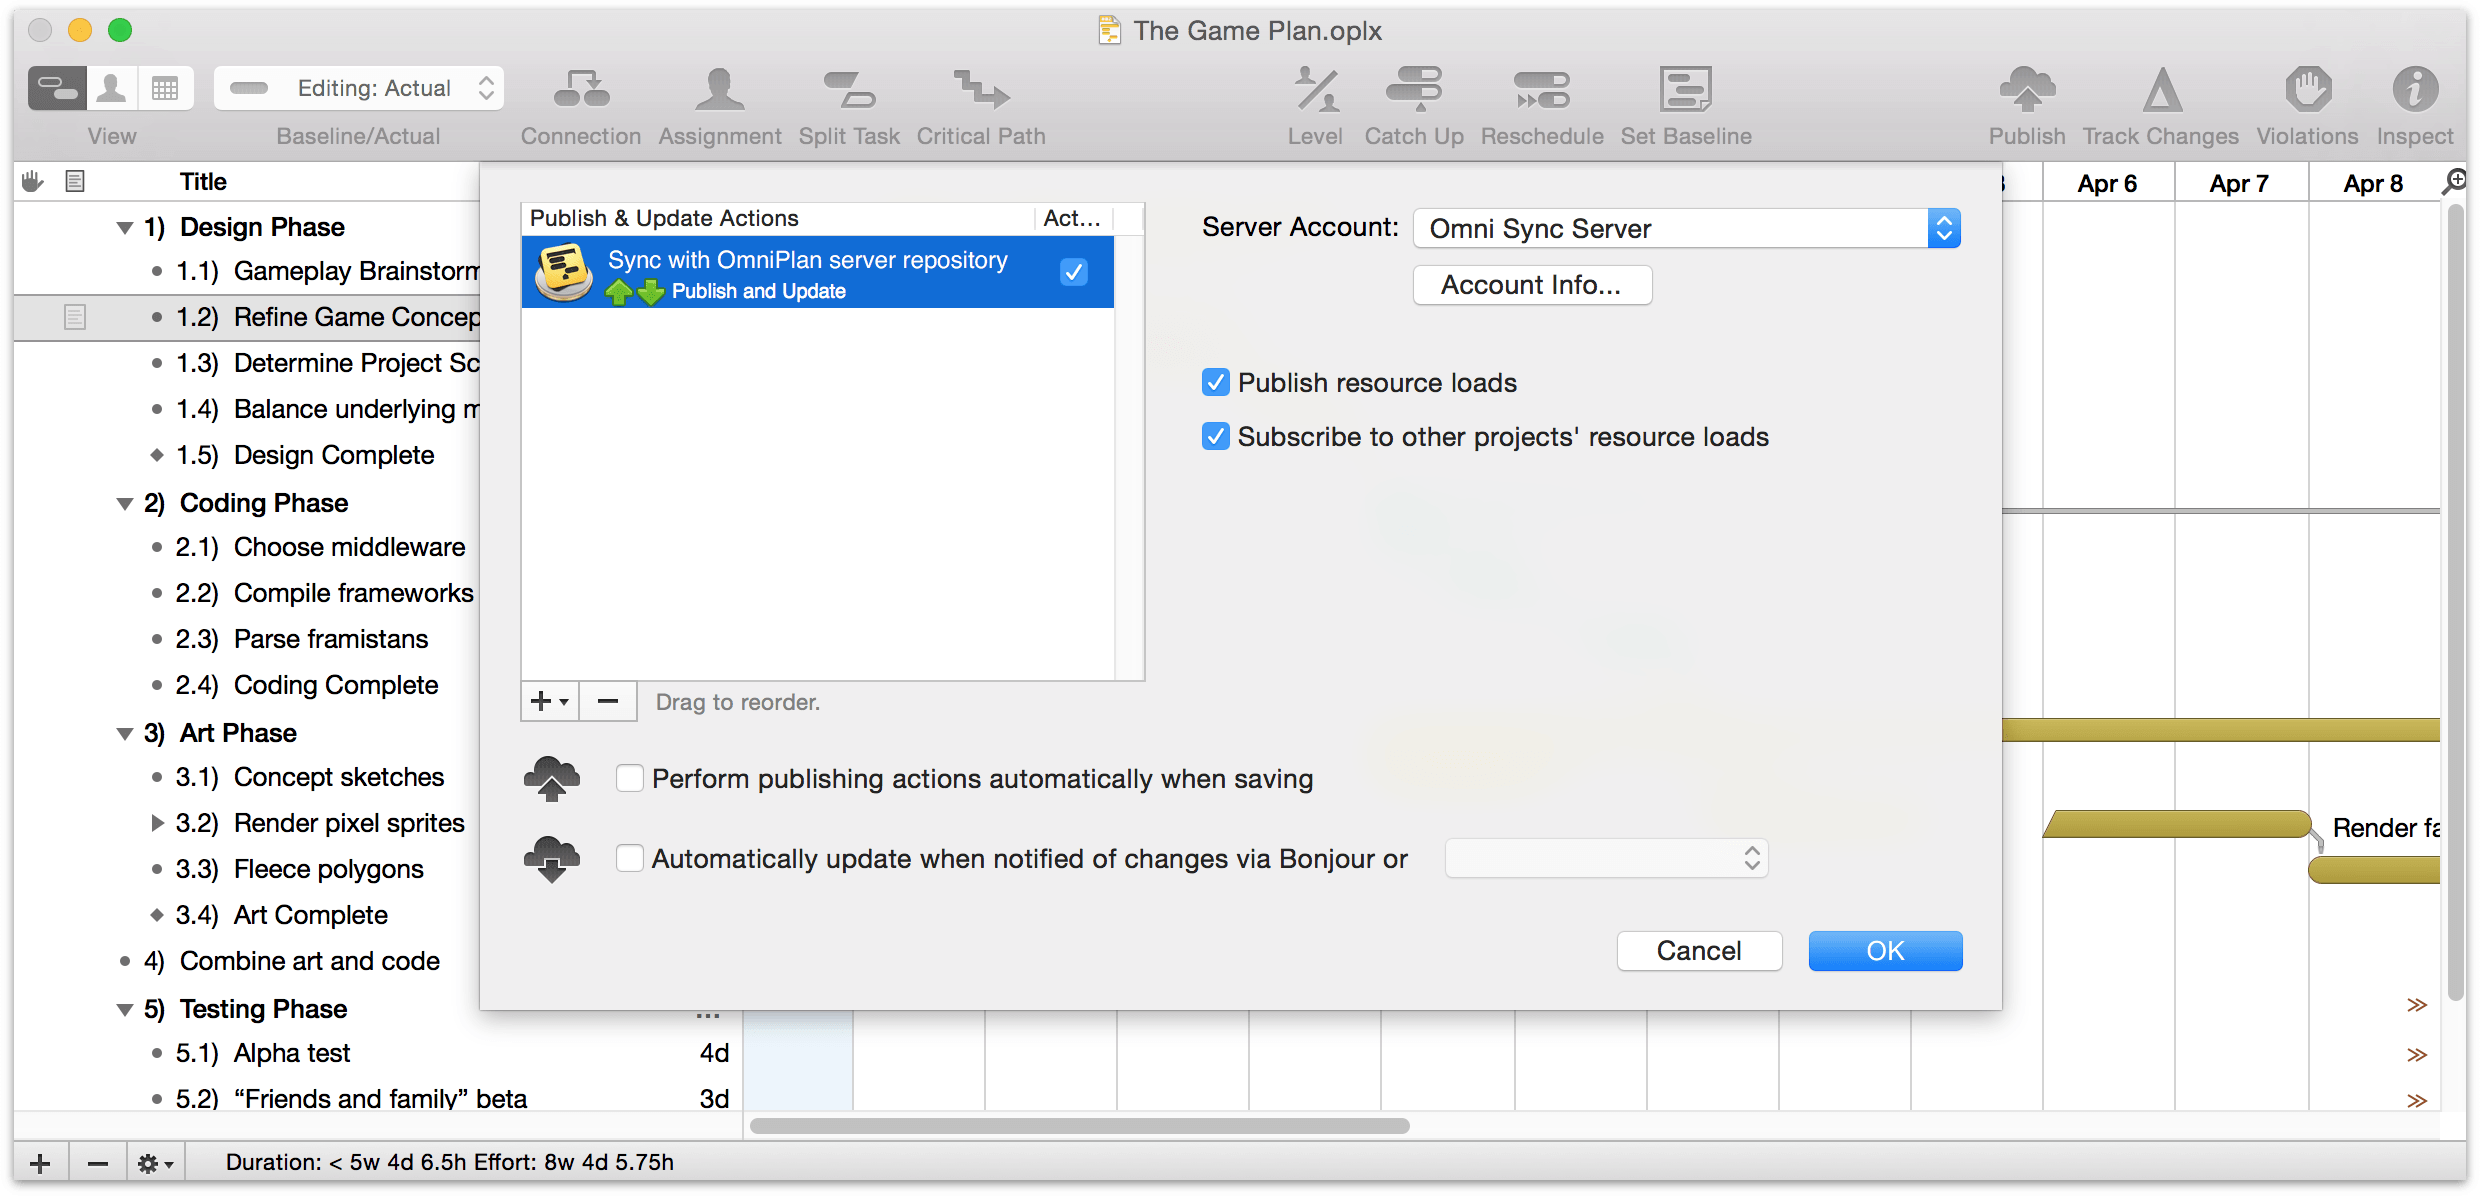Viewport: 2480px width, 1196px height.
Task: Toggle Publish resource loads checkbox
Action: (1218, 381)
